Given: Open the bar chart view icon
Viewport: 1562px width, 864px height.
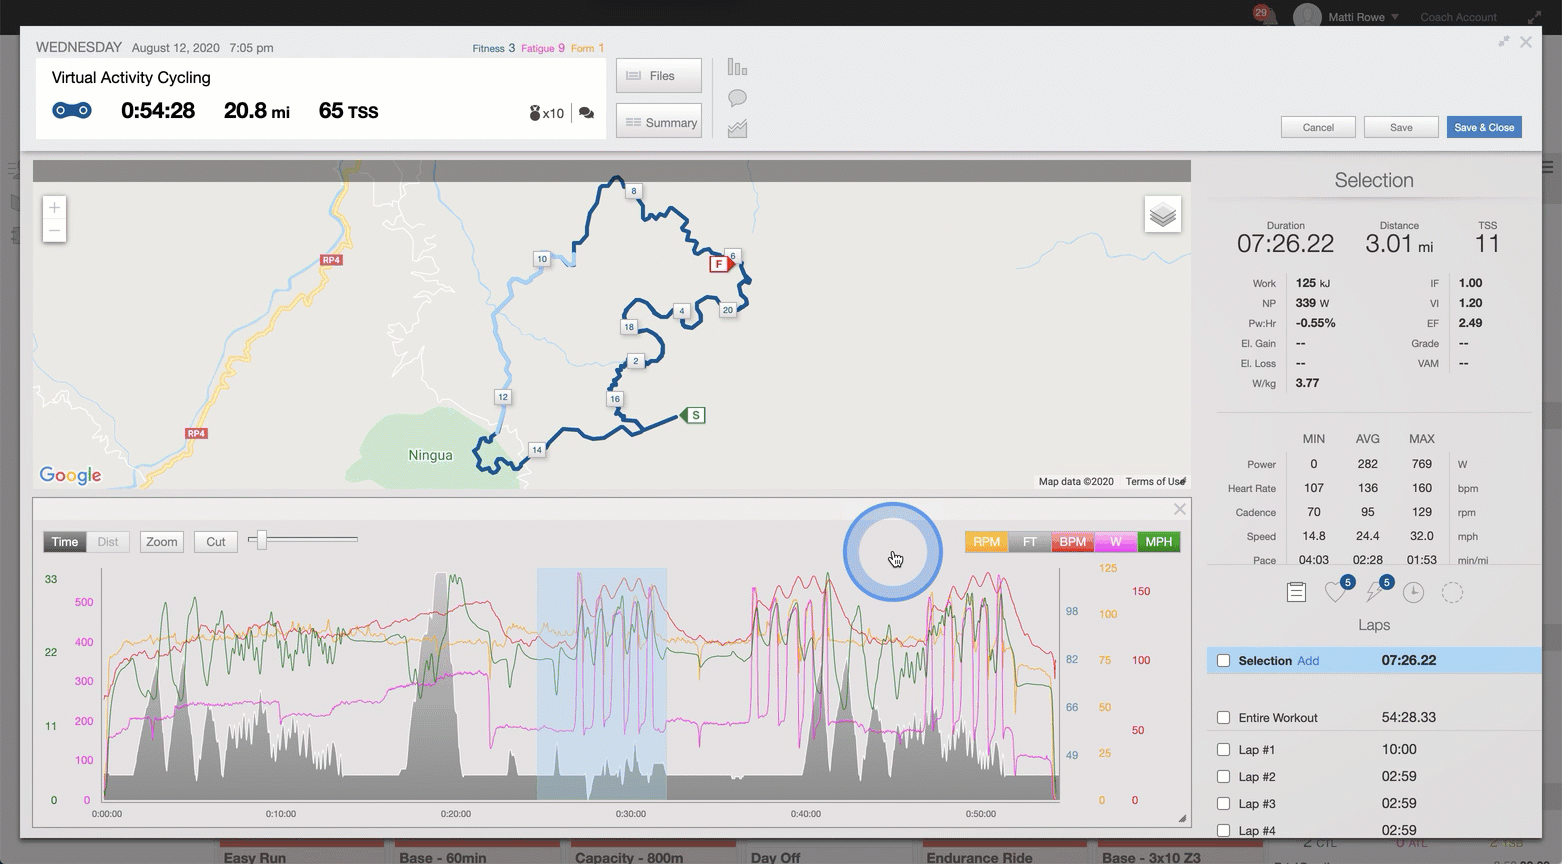Looking at the screenshot, I should pyautogui.click(x=737, y=68).
